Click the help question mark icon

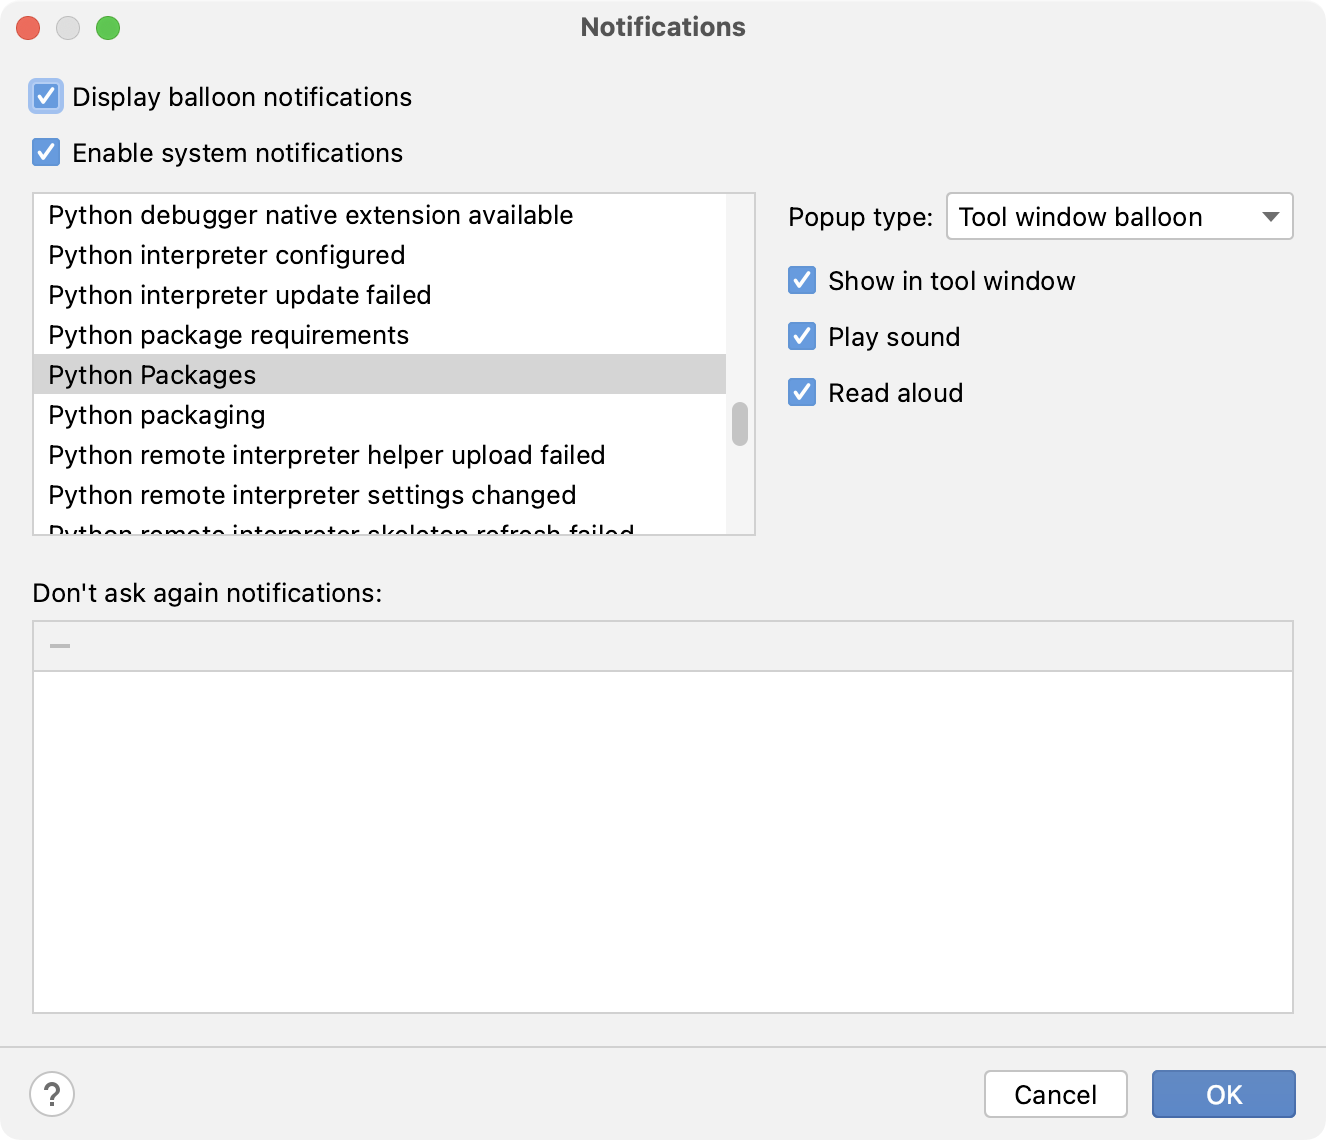coord(52,1094)
